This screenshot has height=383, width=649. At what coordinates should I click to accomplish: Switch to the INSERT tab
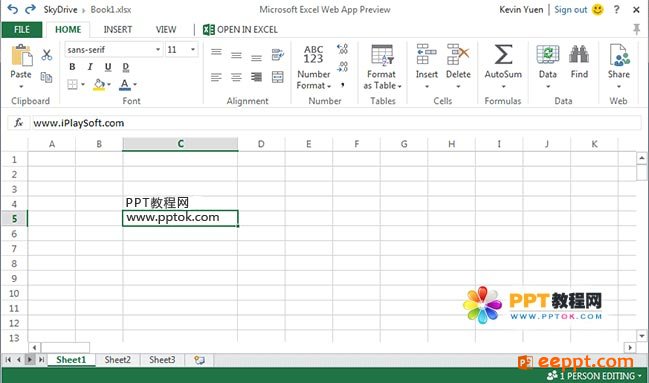tap(118, 29)
